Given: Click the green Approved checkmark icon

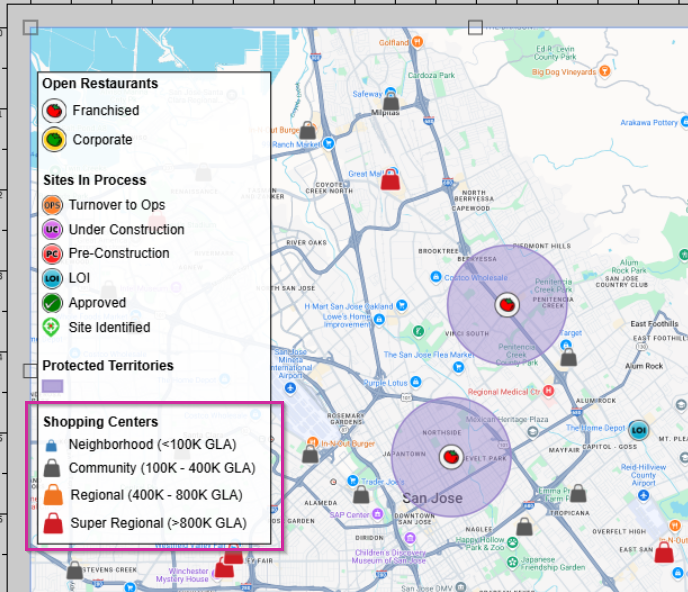Looking at the screenshot, I should click(54, 303).
